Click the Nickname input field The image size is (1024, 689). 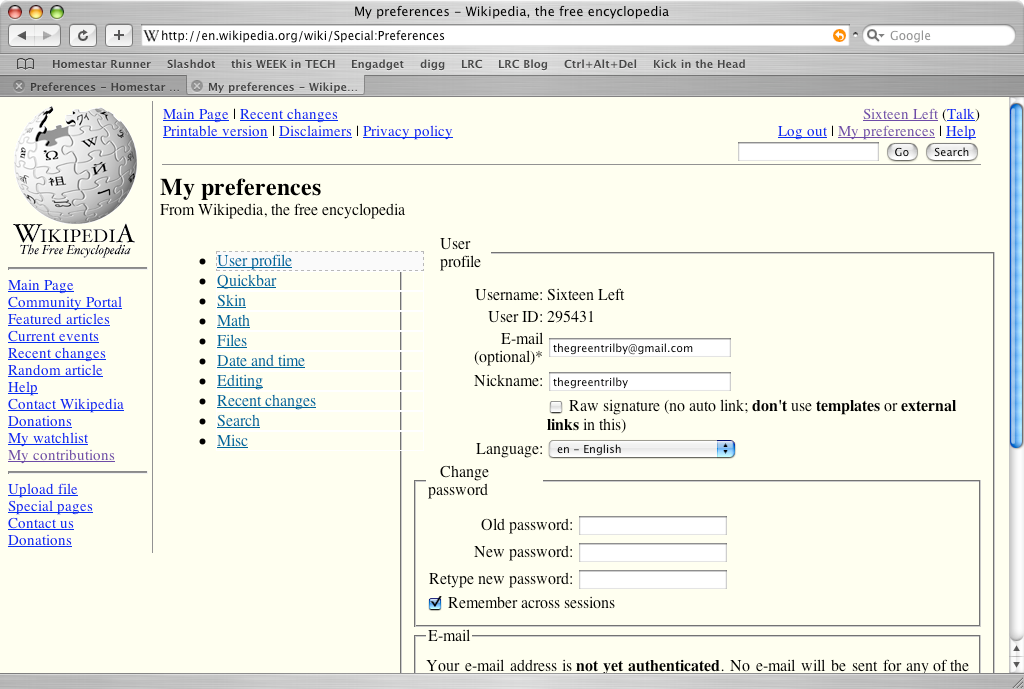tap(639, 382)
